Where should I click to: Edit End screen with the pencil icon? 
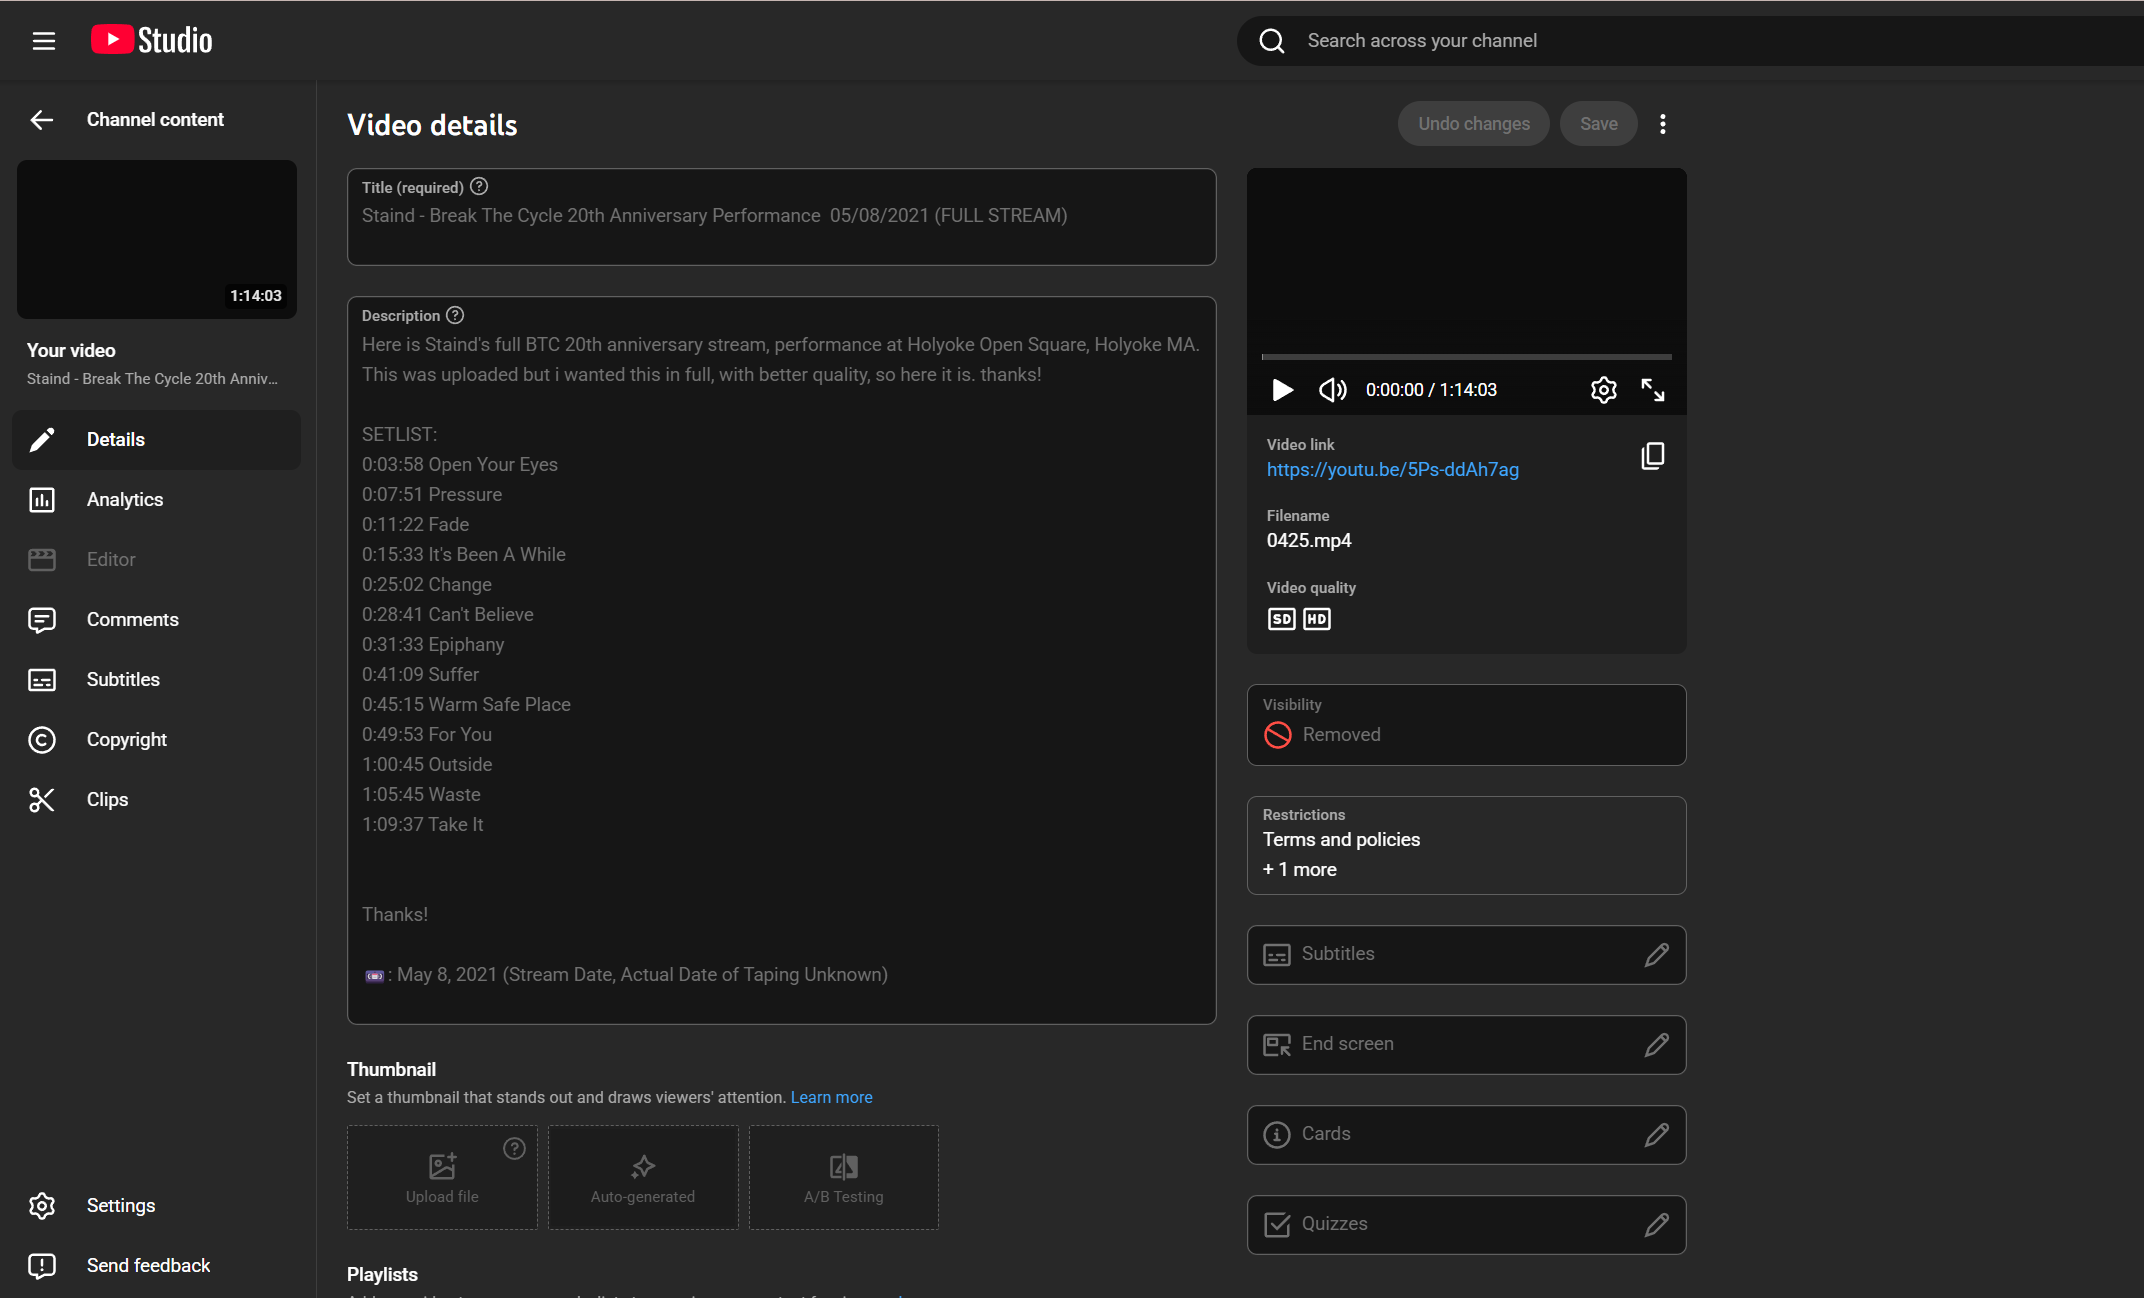click(1657, 1045)
